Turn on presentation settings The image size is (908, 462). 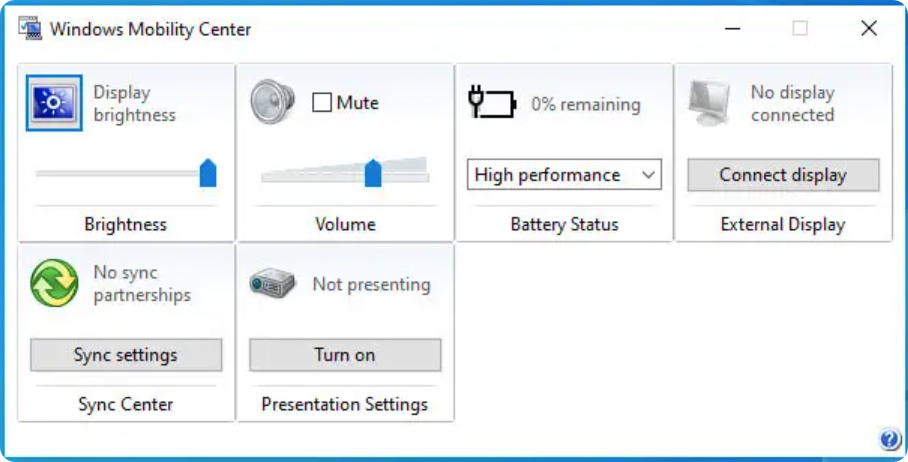345,355
